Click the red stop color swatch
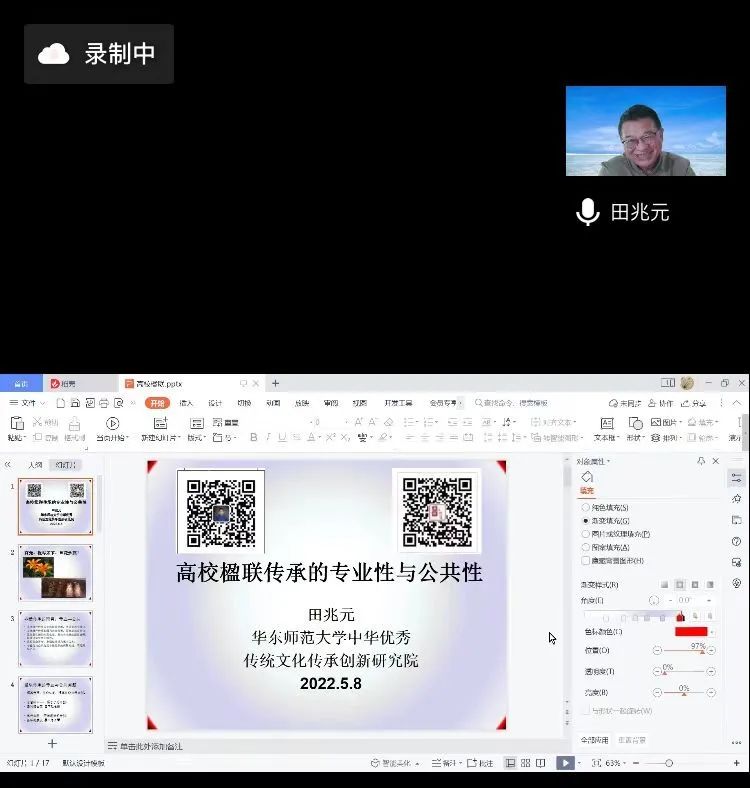This screenshot has width=750, height=788. coord(691,632)
